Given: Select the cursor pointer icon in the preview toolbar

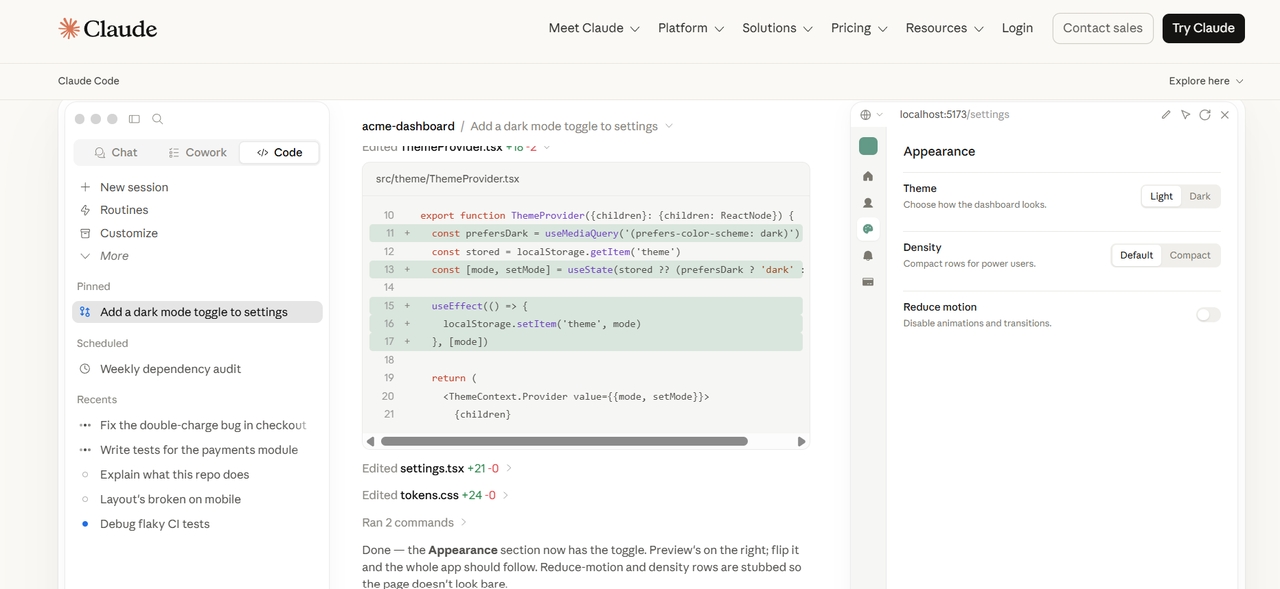Looking at the screenshot, I should (1185, 115).
